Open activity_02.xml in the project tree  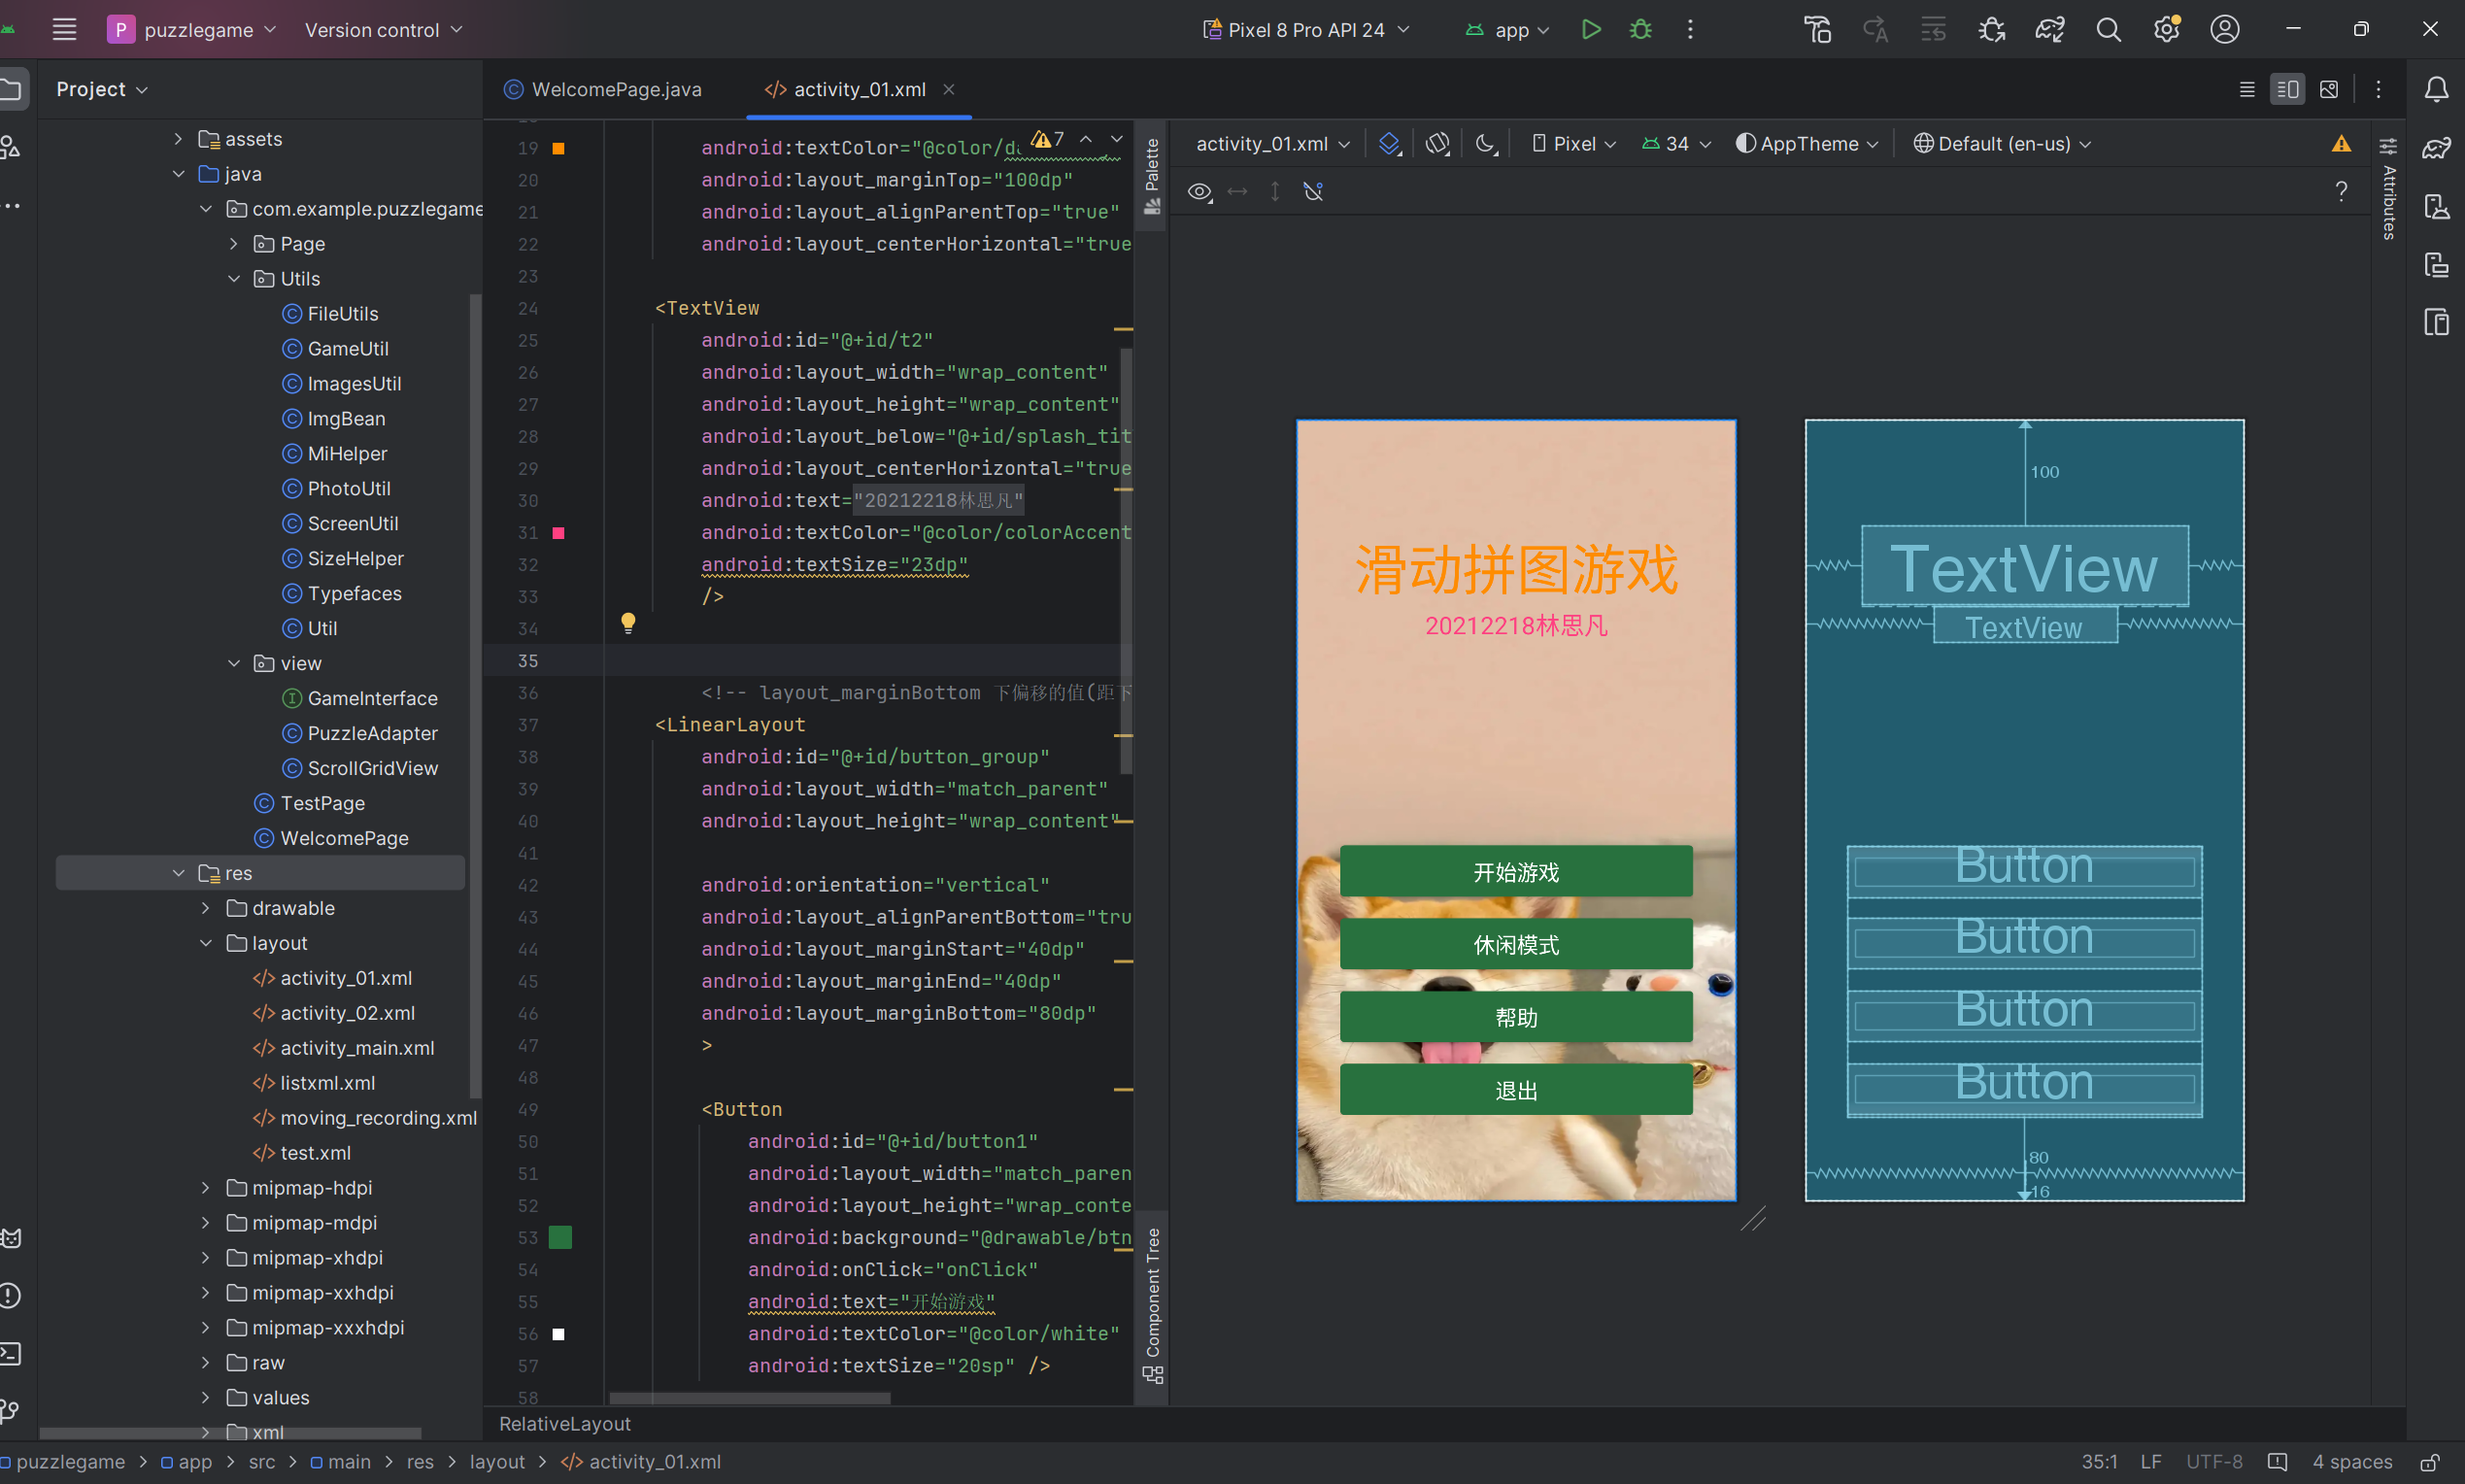point(347,1013)
